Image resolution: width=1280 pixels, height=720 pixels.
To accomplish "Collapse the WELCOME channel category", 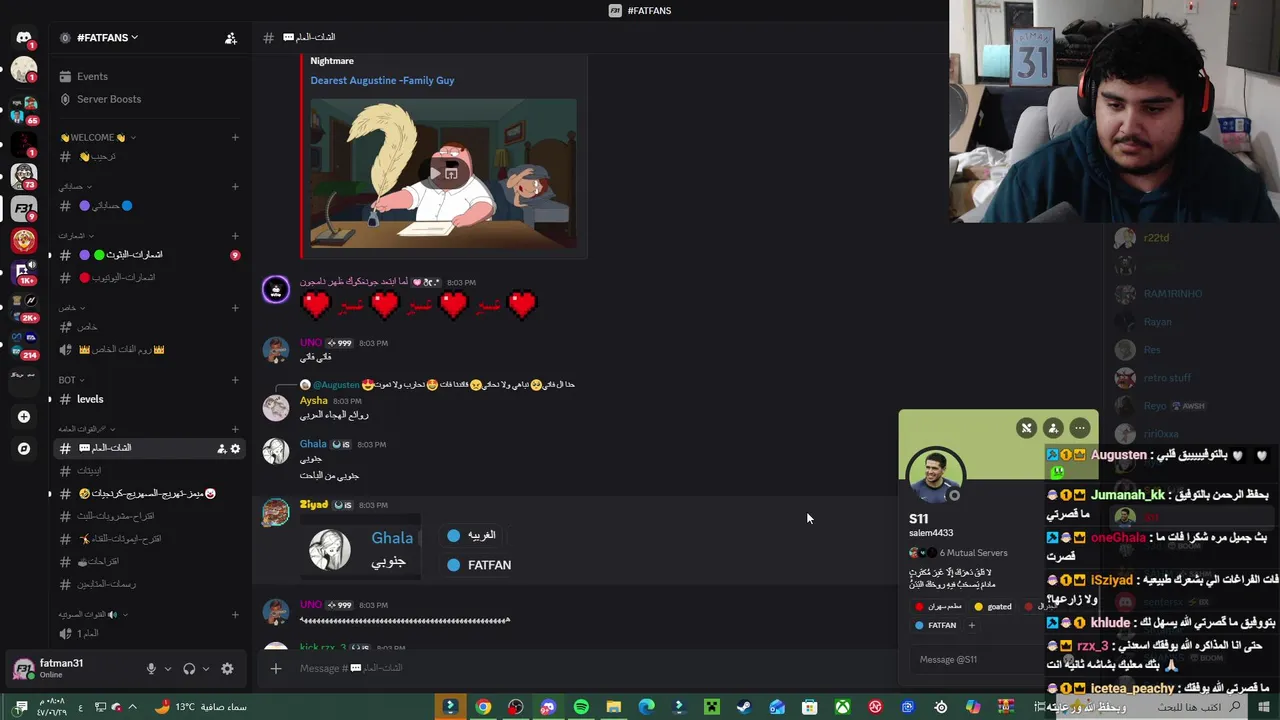I will (x=98, y=137).
